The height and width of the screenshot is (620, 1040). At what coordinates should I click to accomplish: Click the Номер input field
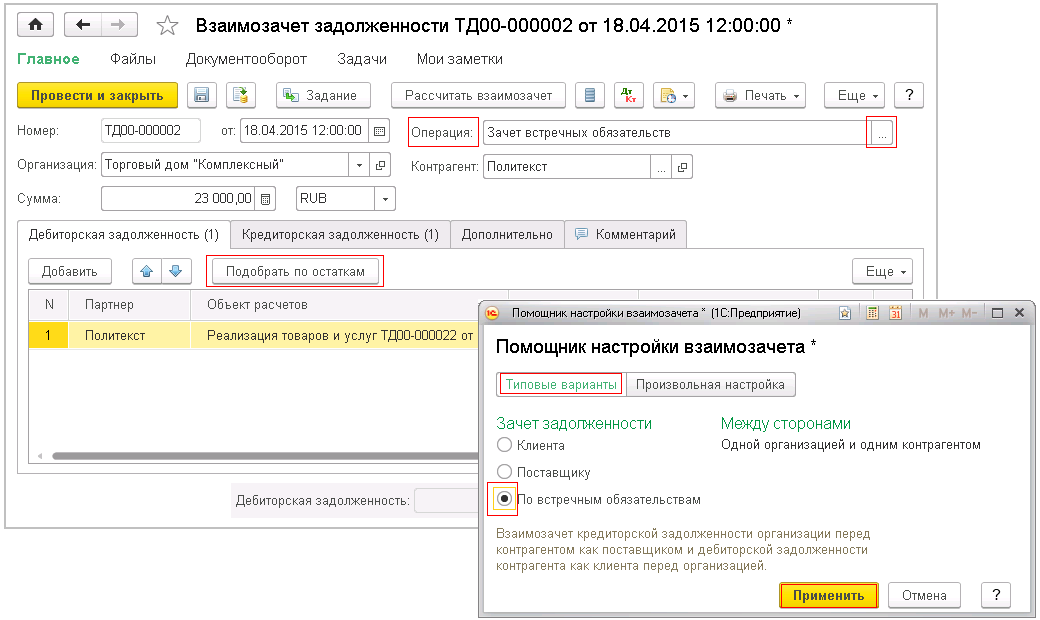pos(151,131)
